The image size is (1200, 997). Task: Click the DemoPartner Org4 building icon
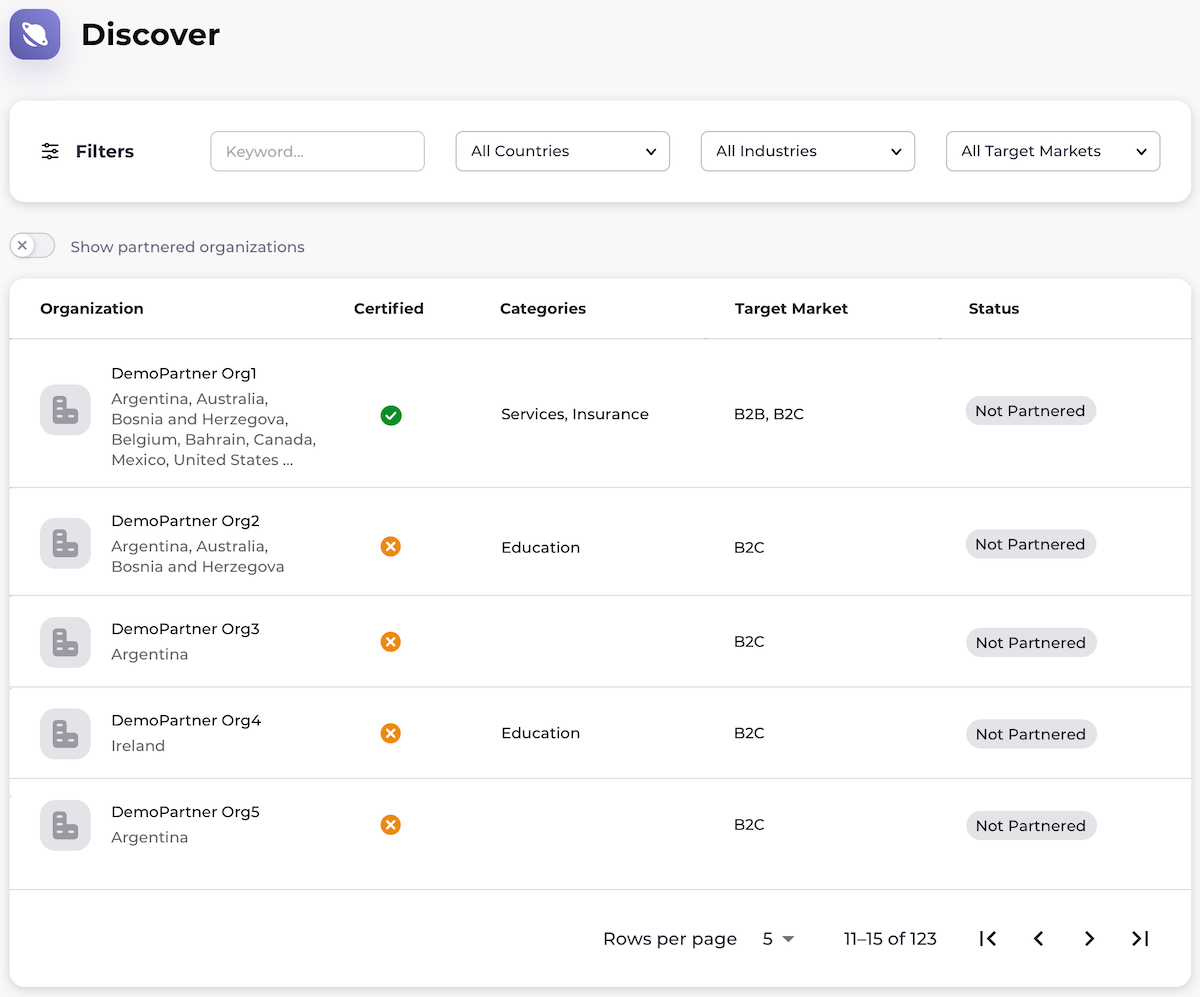[65, 734]
